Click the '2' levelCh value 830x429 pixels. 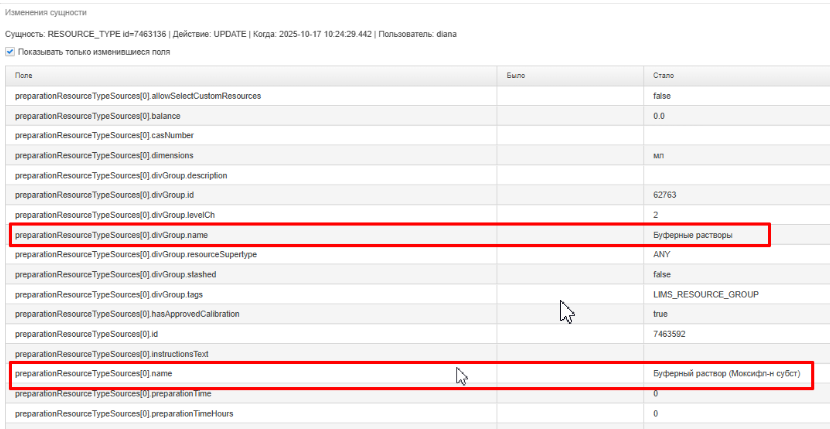[656, 215]
